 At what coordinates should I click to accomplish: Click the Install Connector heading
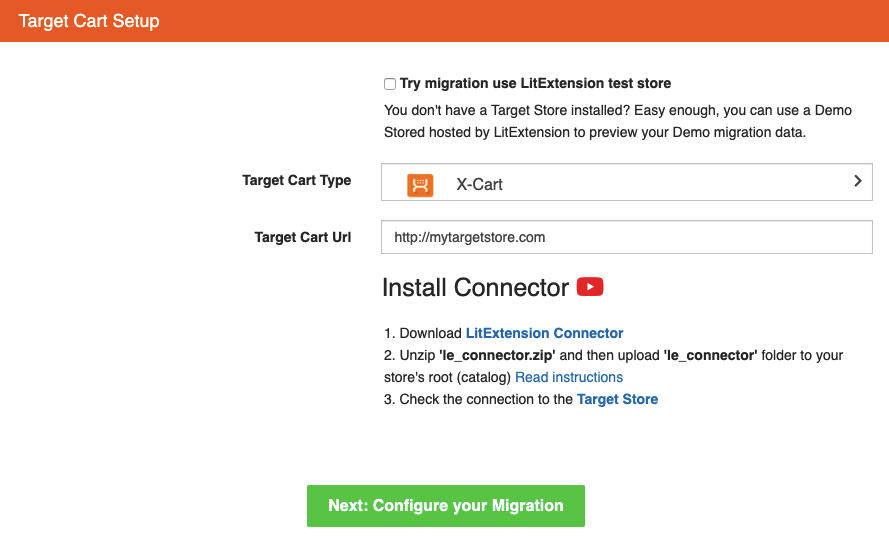tap(475, 288)
